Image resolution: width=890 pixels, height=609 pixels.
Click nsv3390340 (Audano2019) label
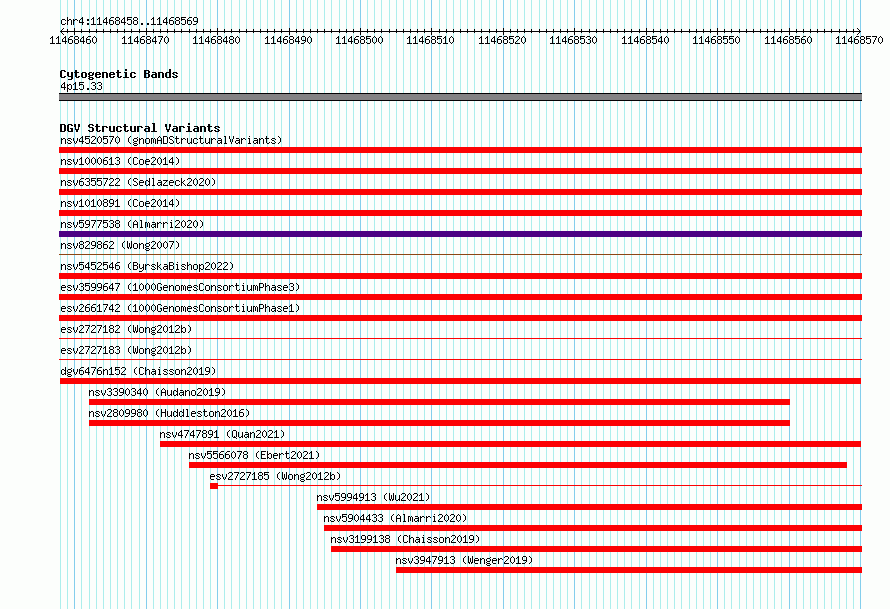[157, 392]
